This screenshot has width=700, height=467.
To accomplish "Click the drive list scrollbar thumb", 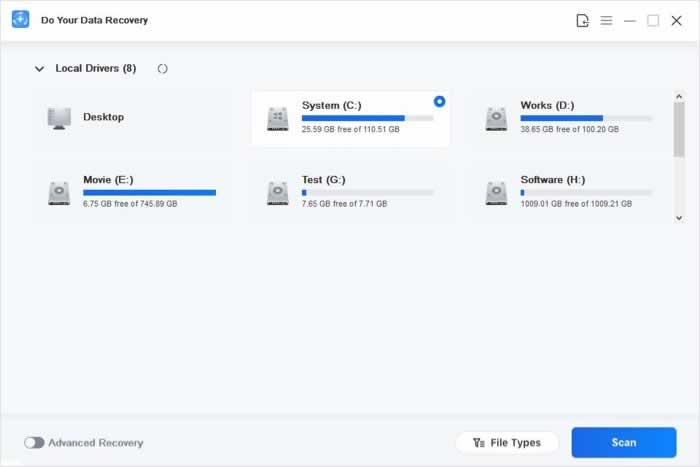I will pyautogui.click(x=679, y=130).
